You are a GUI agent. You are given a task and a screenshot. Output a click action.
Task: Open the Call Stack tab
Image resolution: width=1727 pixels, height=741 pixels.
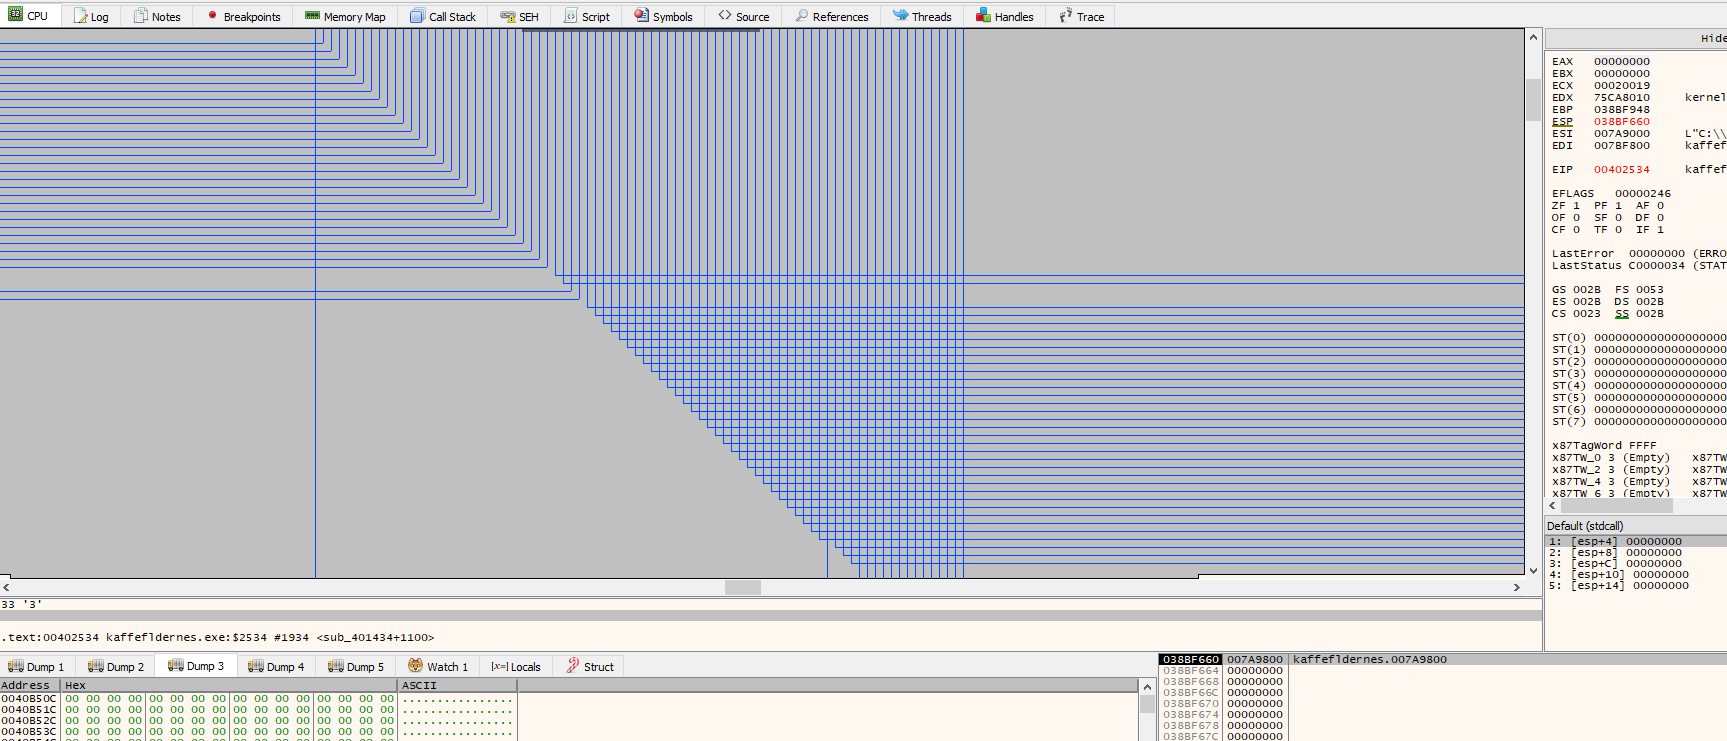coord(443,17)
